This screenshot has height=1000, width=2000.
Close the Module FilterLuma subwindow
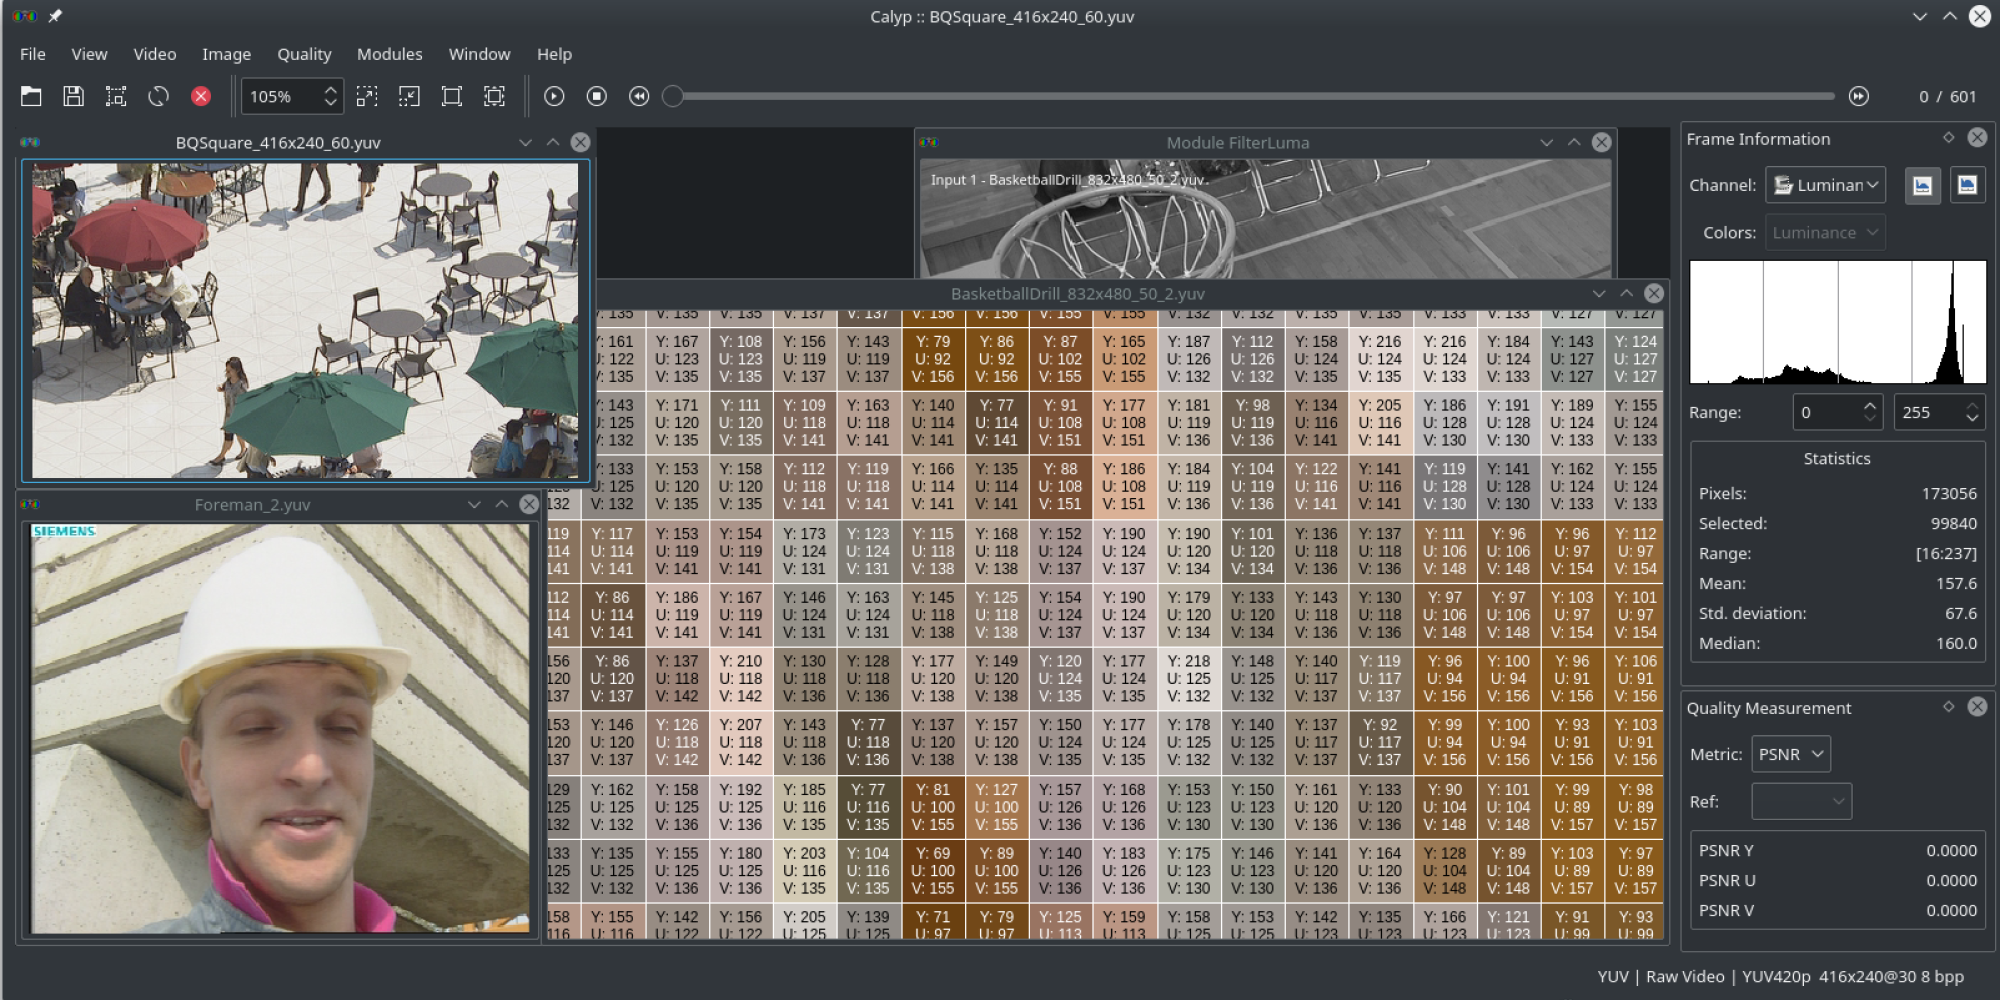(x=1601, y=142)
